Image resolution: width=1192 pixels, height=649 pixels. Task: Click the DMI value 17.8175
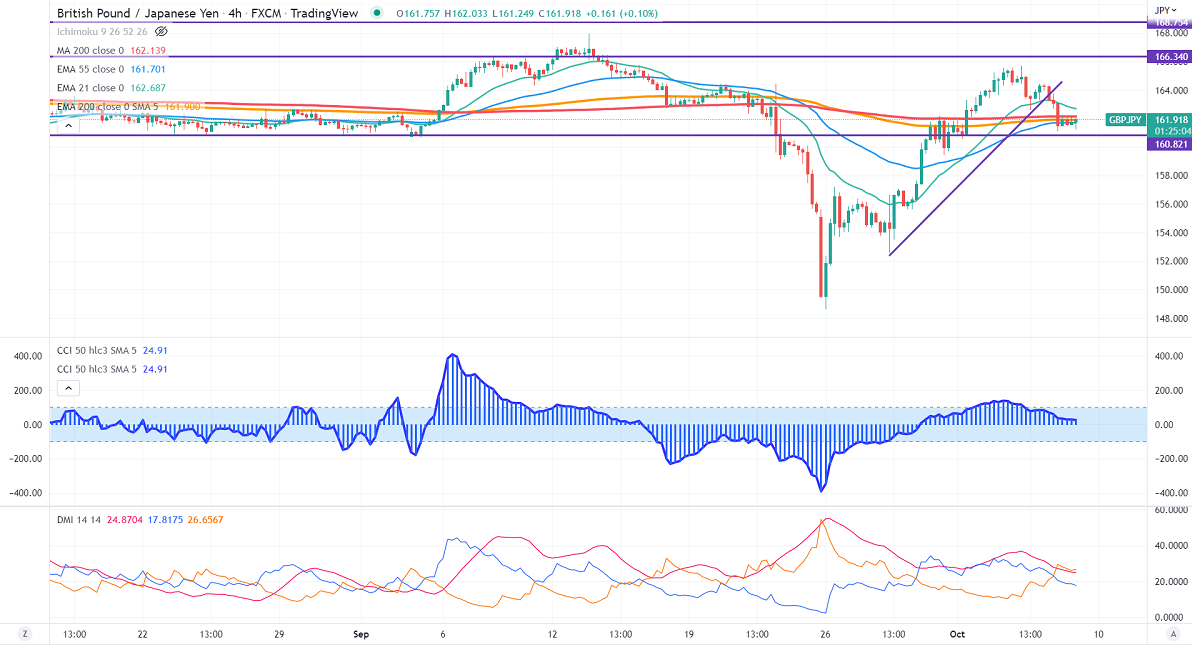(x=166, y=520)
